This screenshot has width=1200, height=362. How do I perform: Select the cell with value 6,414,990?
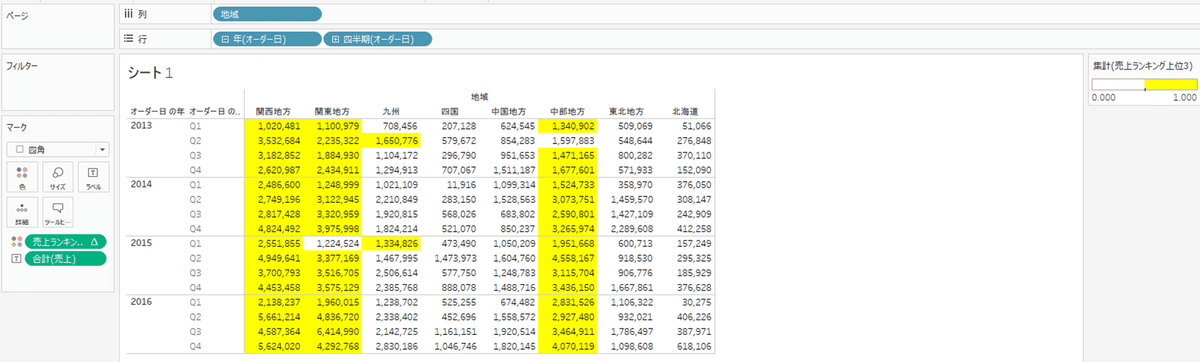pyautogui.click(x=331, y=332)
